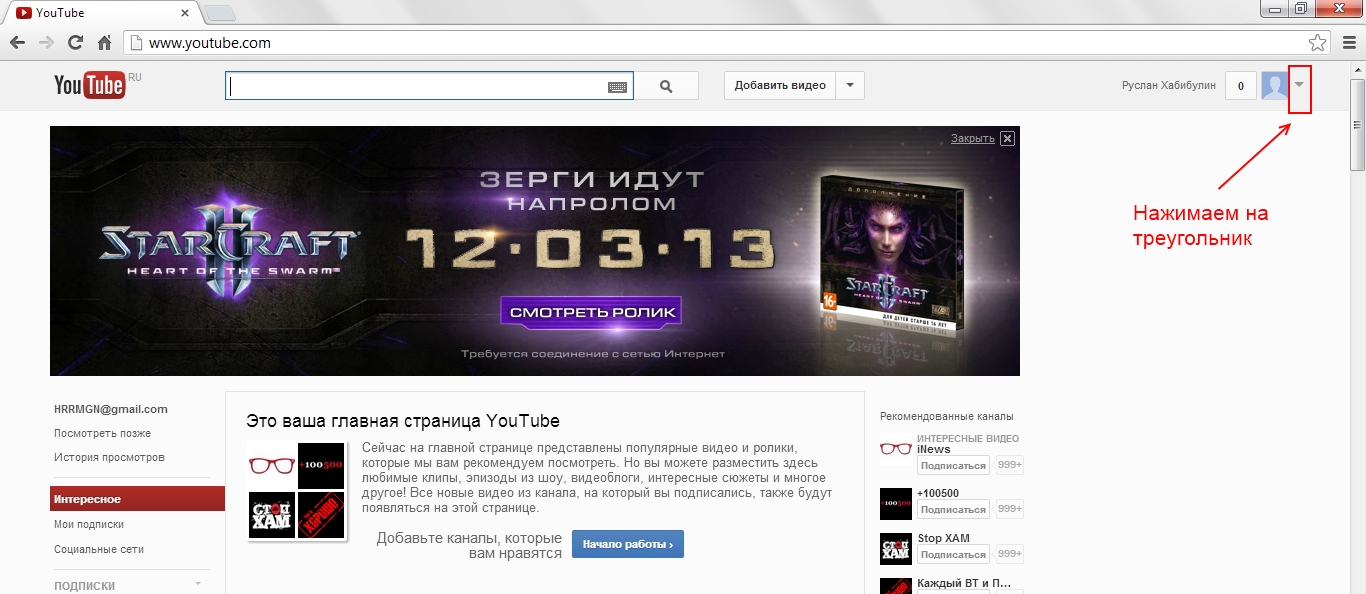Expand the account triangle dropdown
1366x594 pixels.
[1299, 86]
